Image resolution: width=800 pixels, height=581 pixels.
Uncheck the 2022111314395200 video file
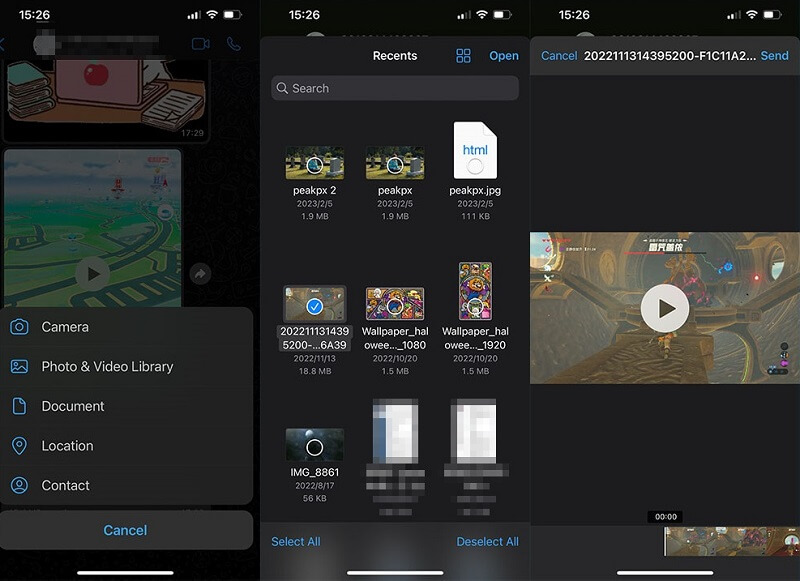tap(314, 306)
